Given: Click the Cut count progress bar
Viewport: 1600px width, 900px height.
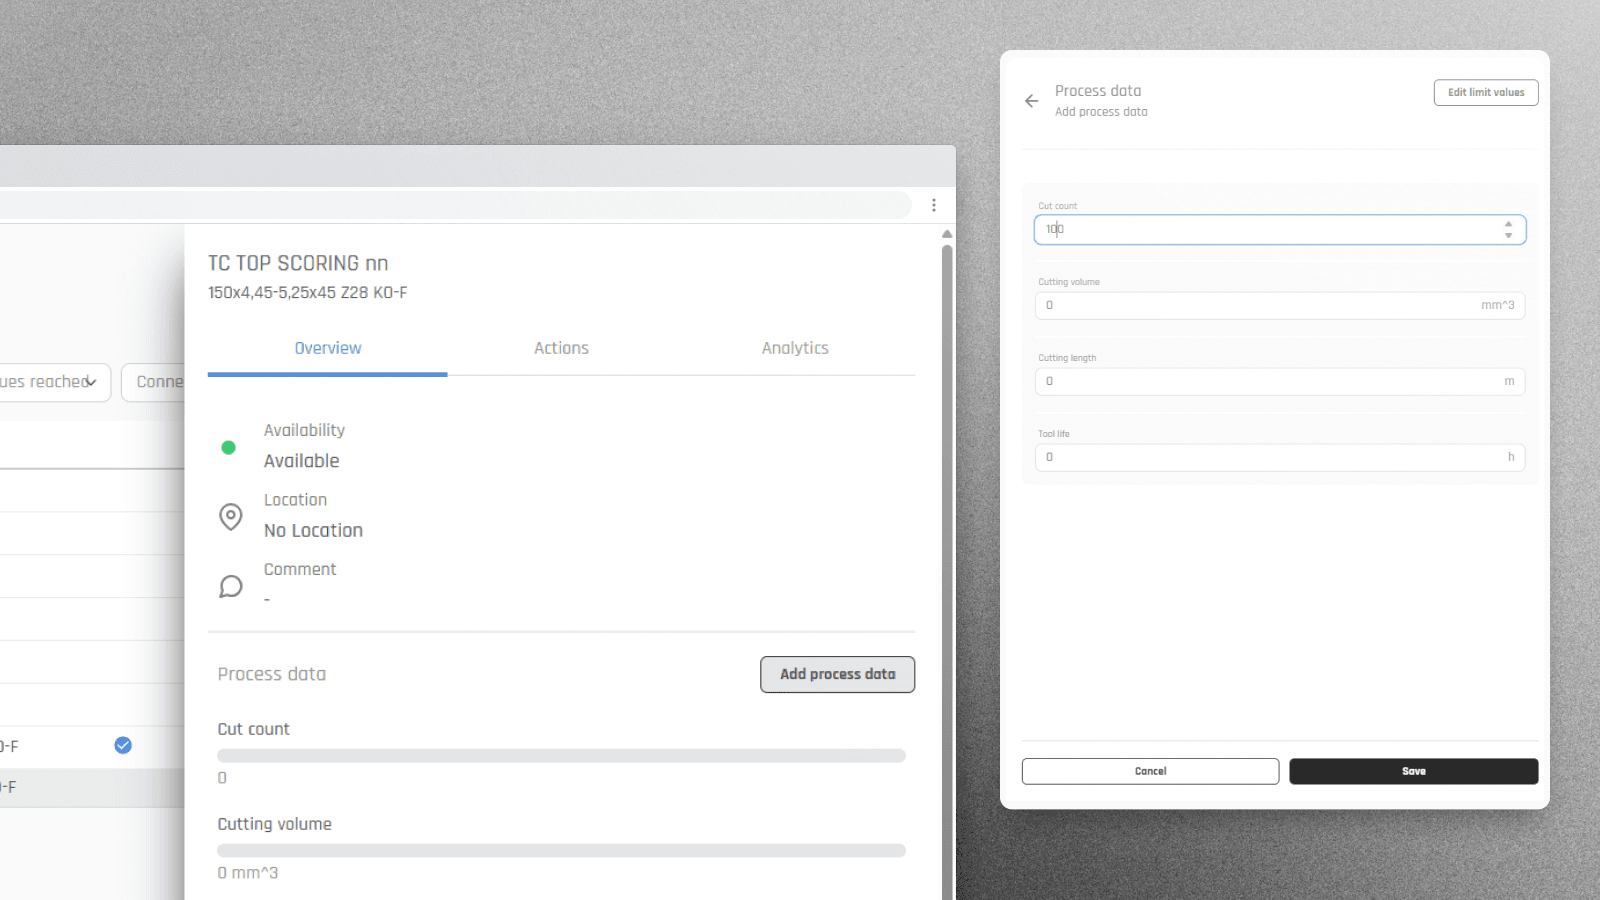Looking at the screenshot, I should tap(561, 756).
